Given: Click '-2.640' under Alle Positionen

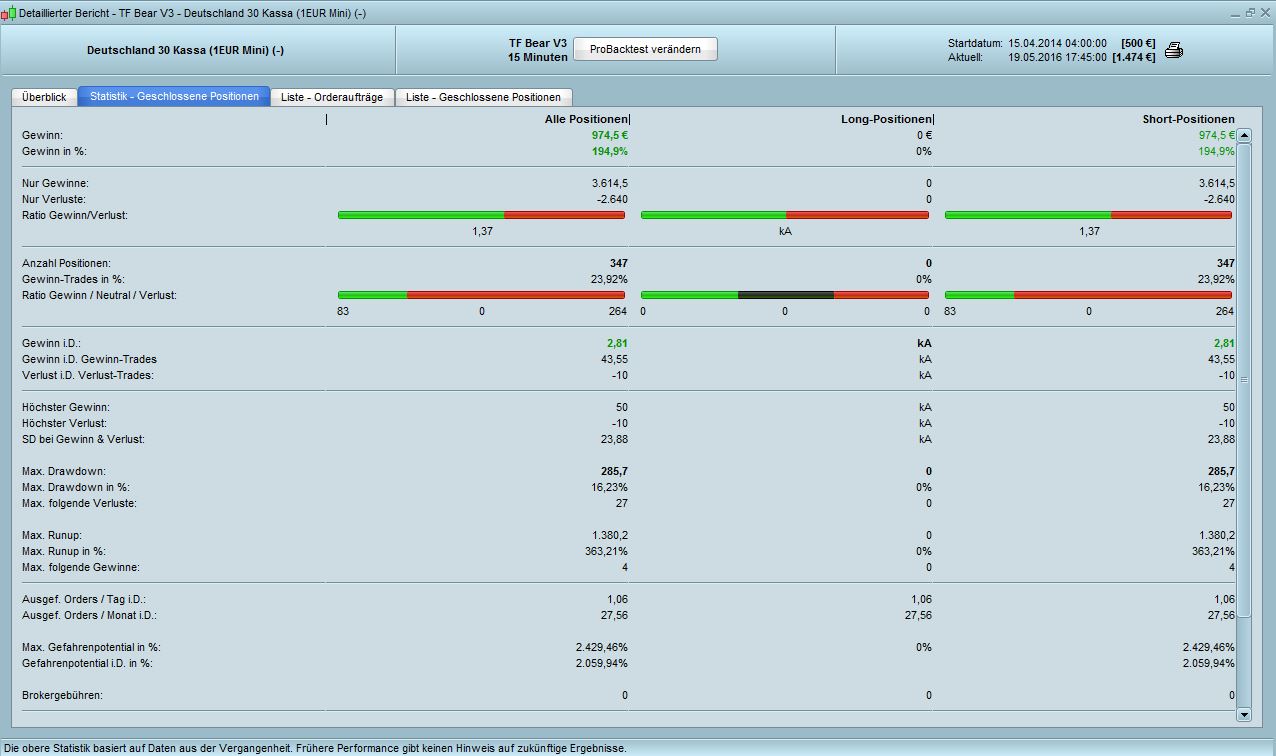Looking at the screenshot, I should click(612, 199).
